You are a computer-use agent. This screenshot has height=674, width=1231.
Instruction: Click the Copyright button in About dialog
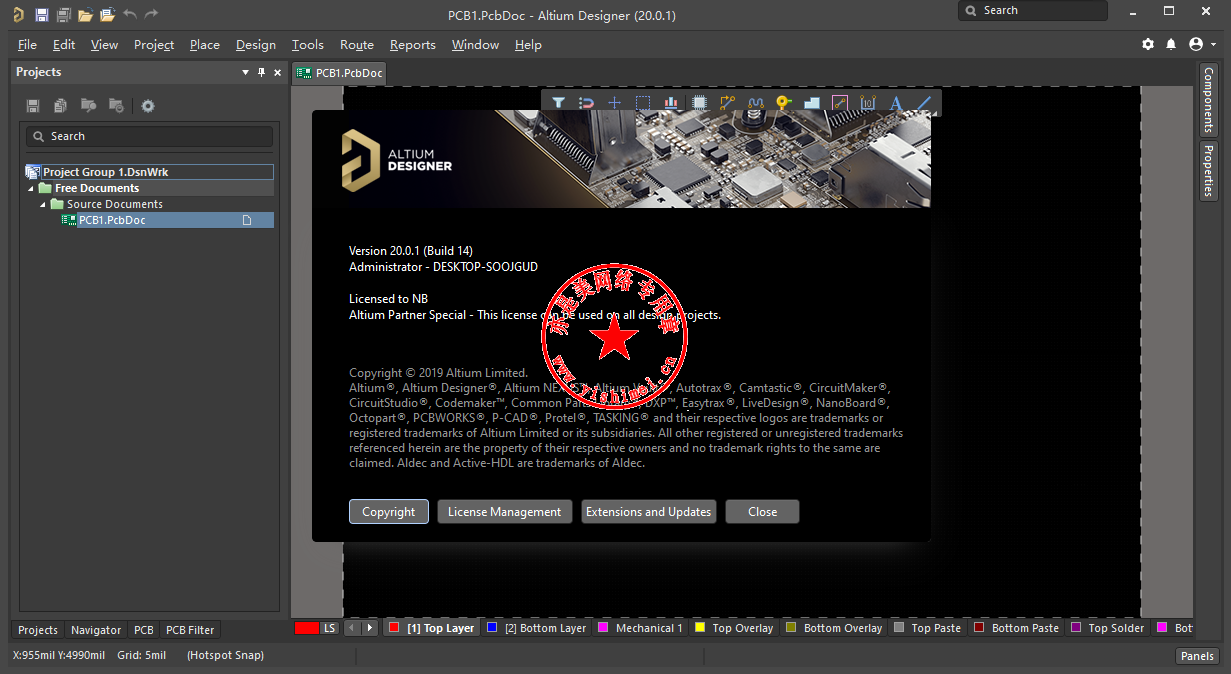(x=389, y=512)
